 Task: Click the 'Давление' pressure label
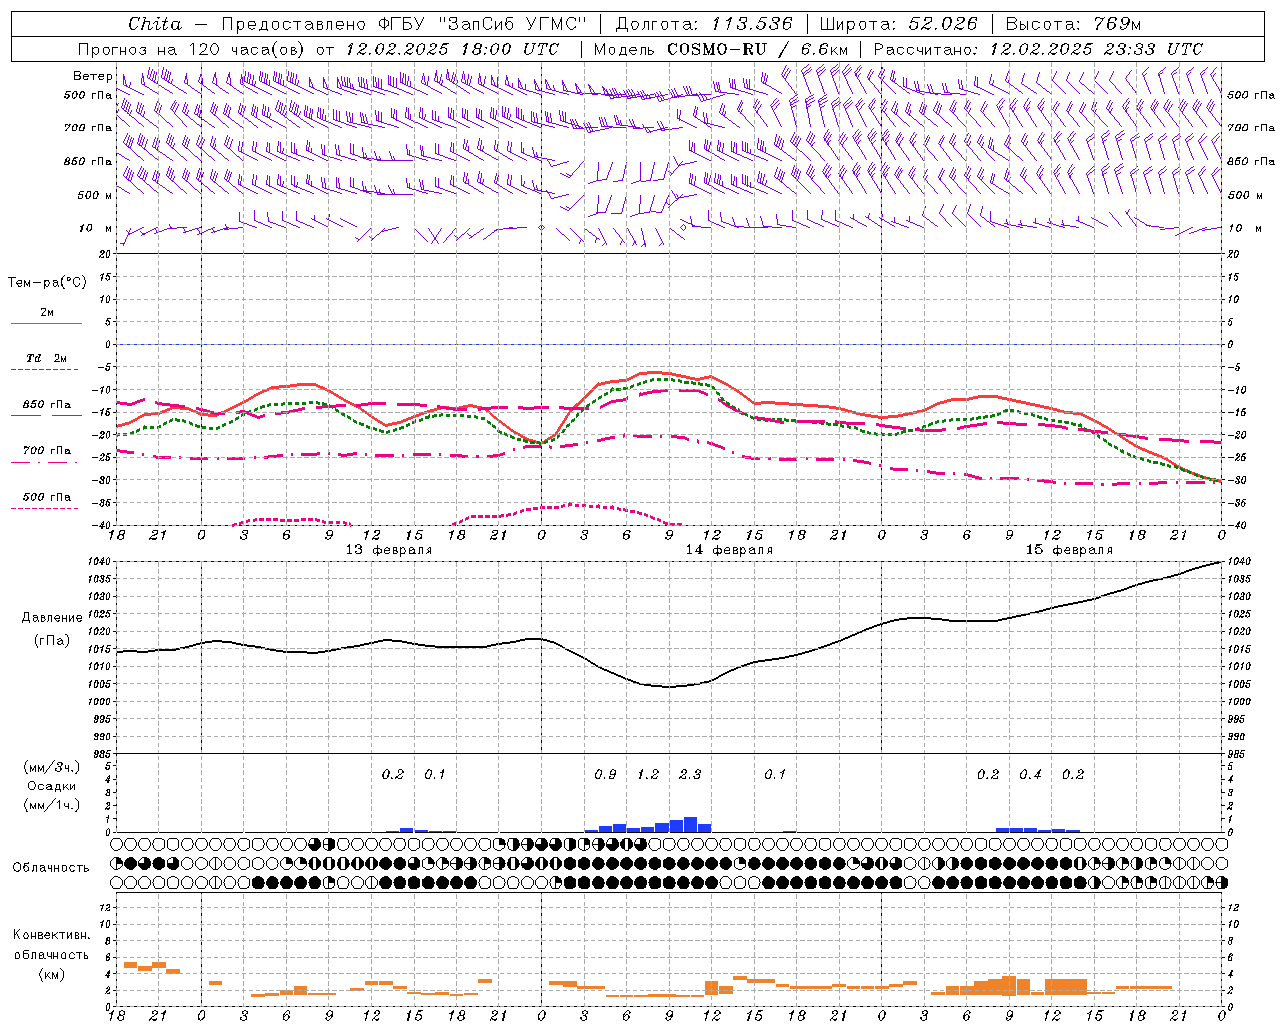(52, 618)
